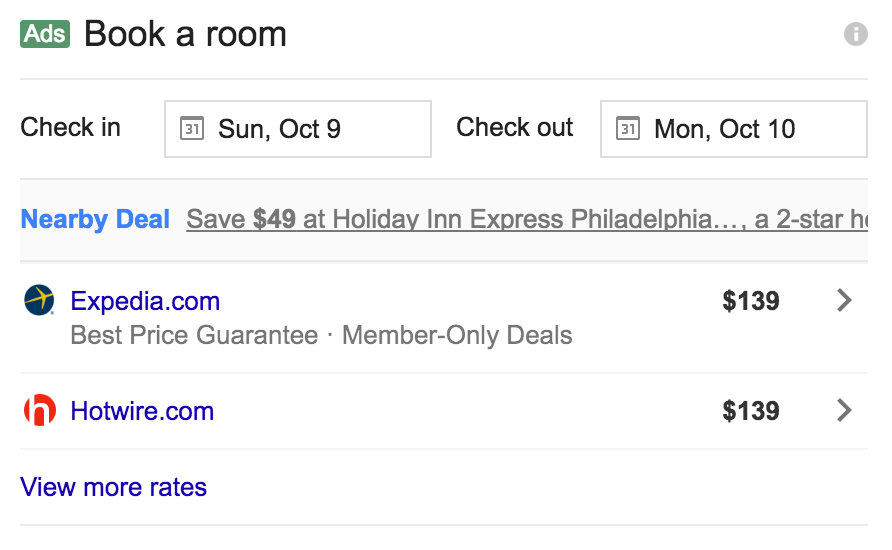Click the calendar icon in Check in field
The height and width of the screenshot is (550, 892).
tap(192, 129)
